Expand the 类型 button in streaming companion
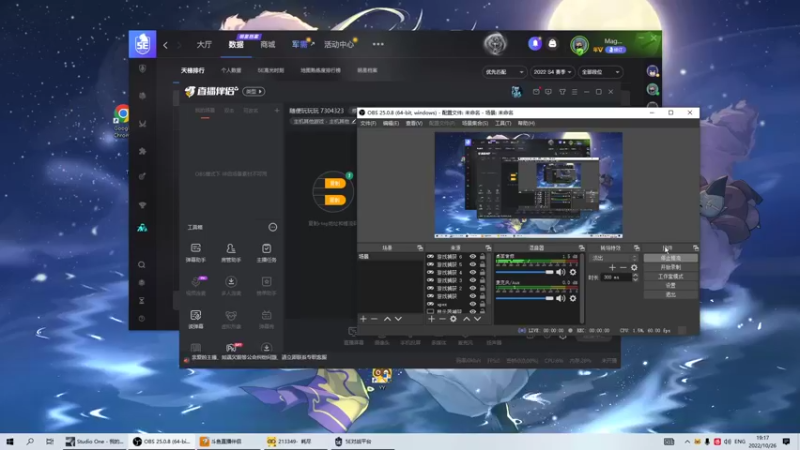This screenshot has width=800, height=450. tap(253, 91)
